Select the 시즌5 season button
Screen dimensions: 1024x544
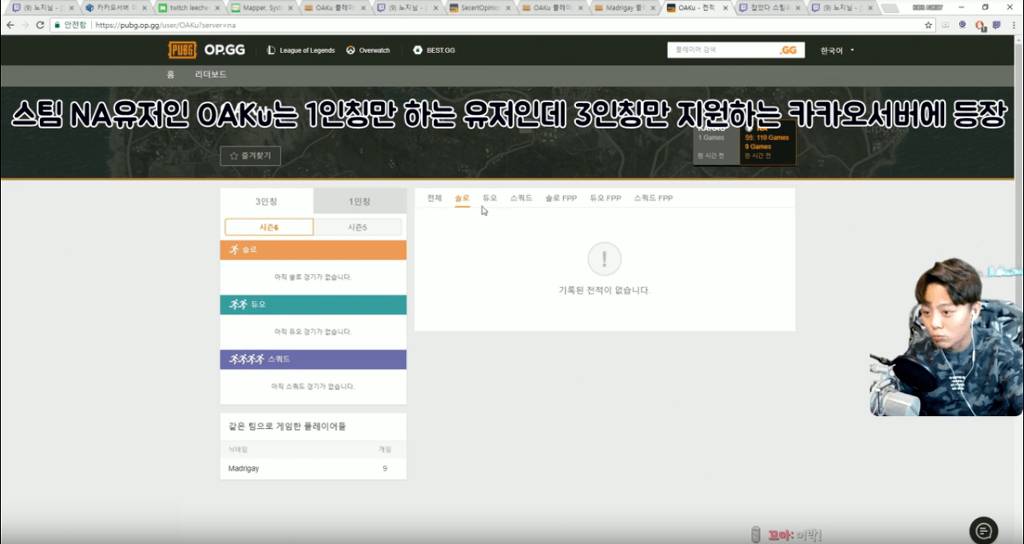point(358,227)
